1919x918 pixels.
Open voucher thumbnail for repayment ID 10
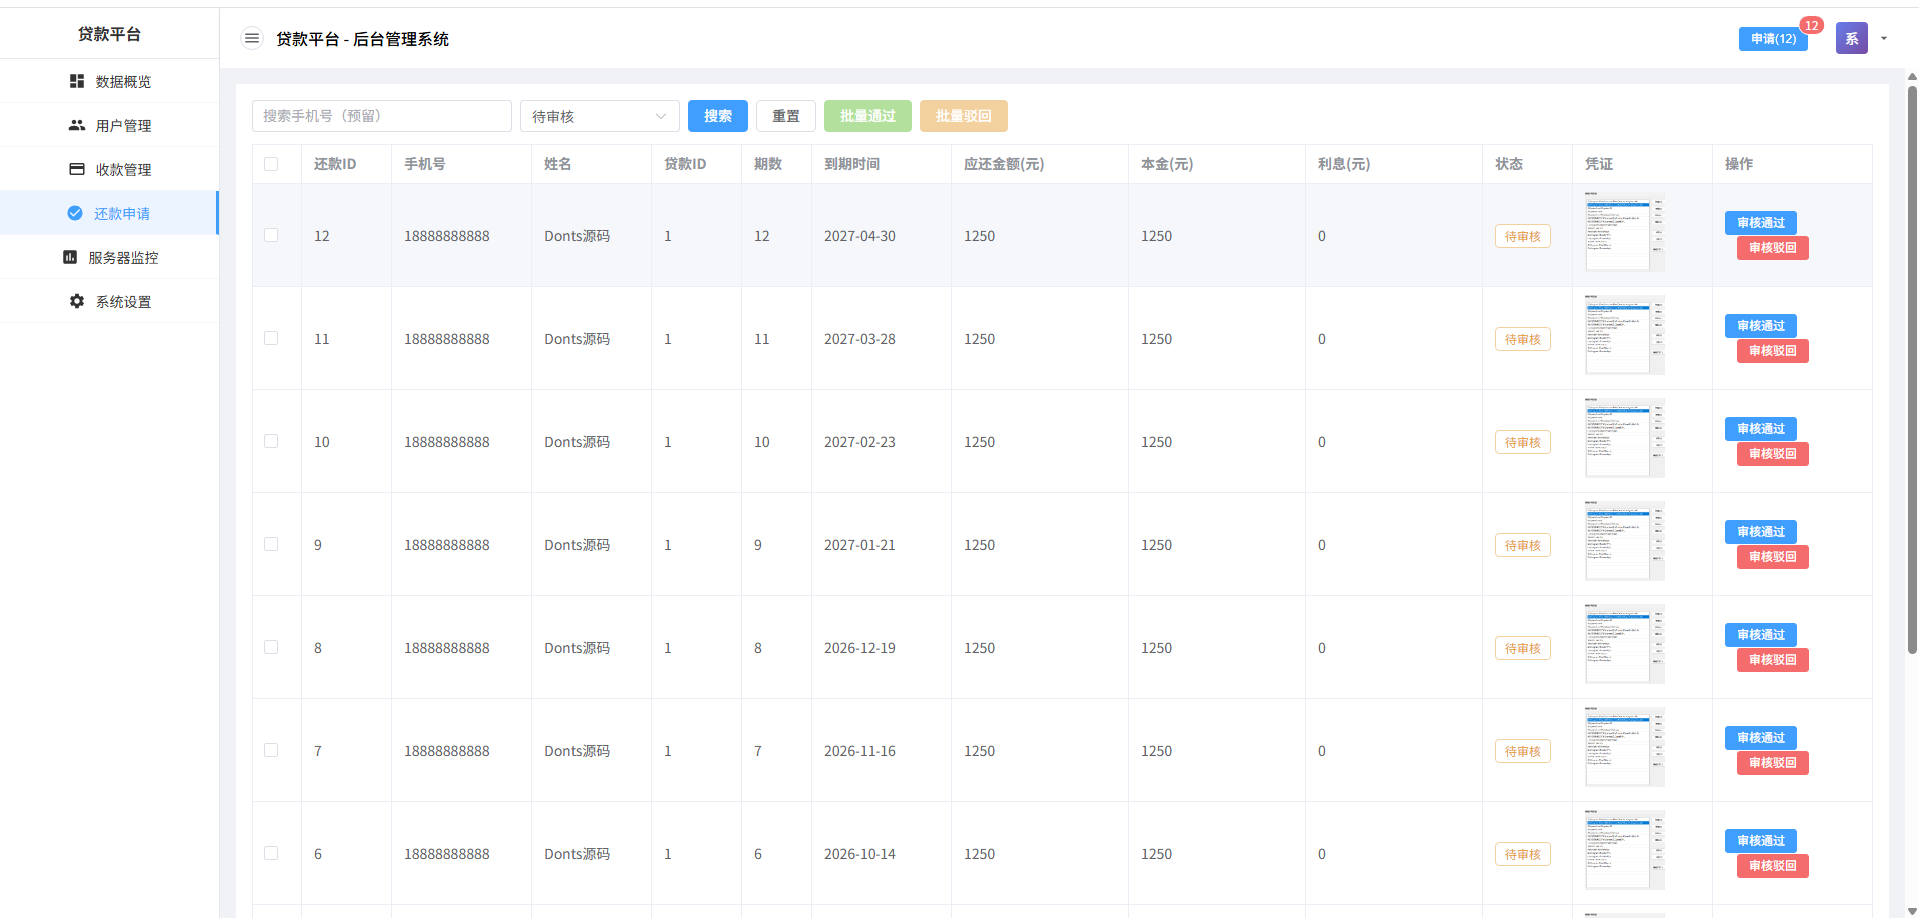[x=1624, y=439]
